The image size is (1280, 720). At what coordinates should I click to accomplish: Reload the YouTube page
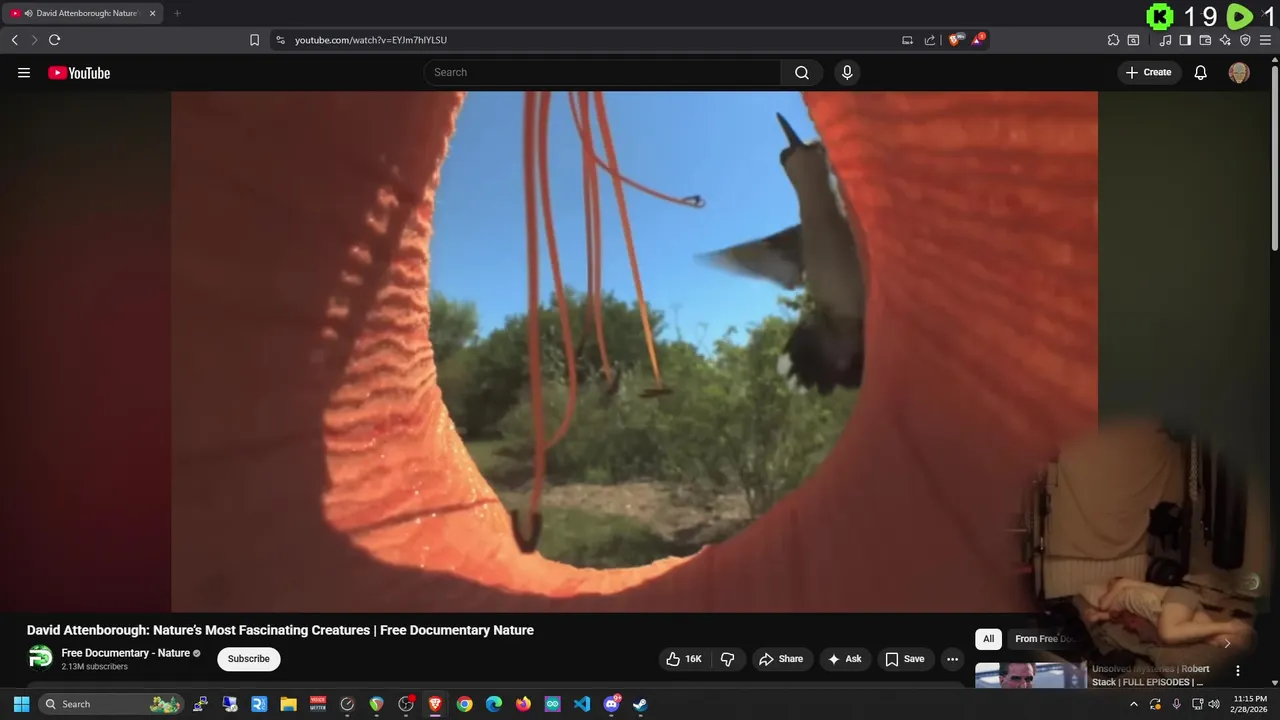pos(55,40)
